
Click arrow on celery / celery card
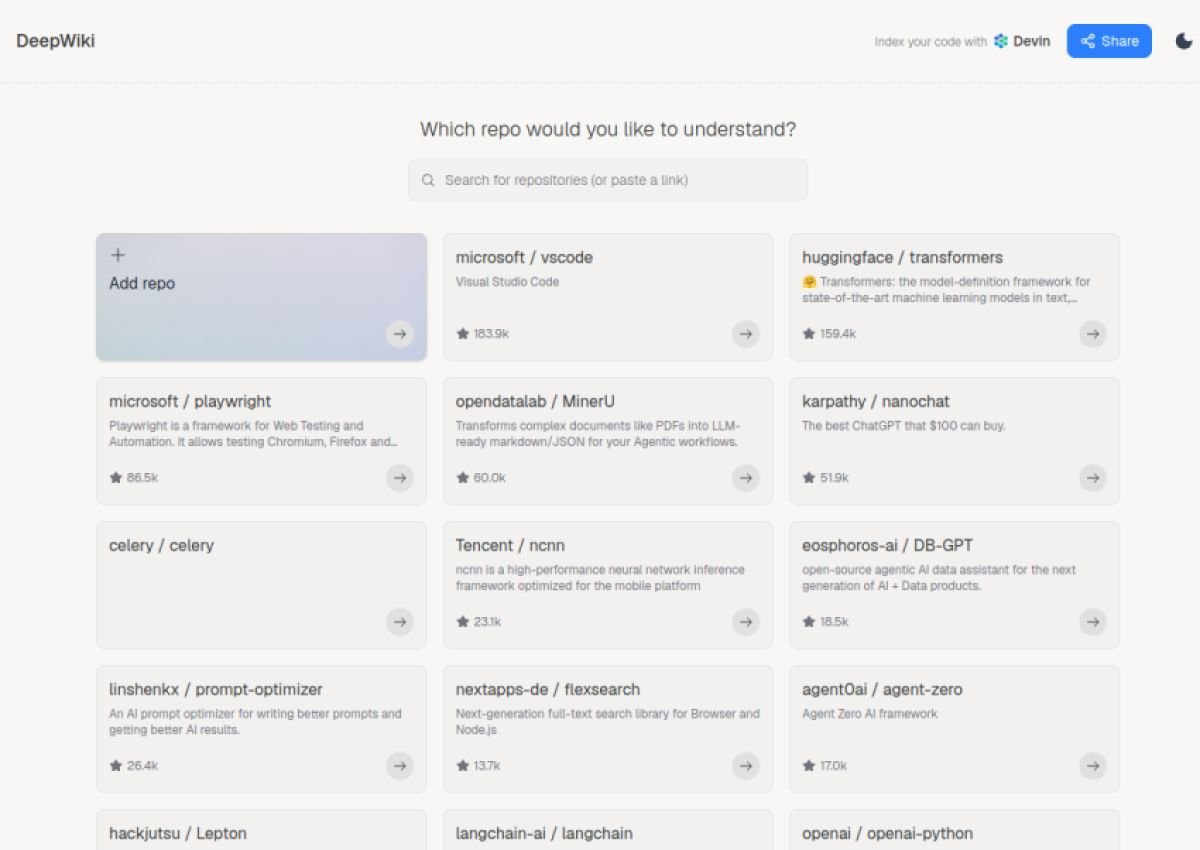pyautogui.click(x=400, y=622)
